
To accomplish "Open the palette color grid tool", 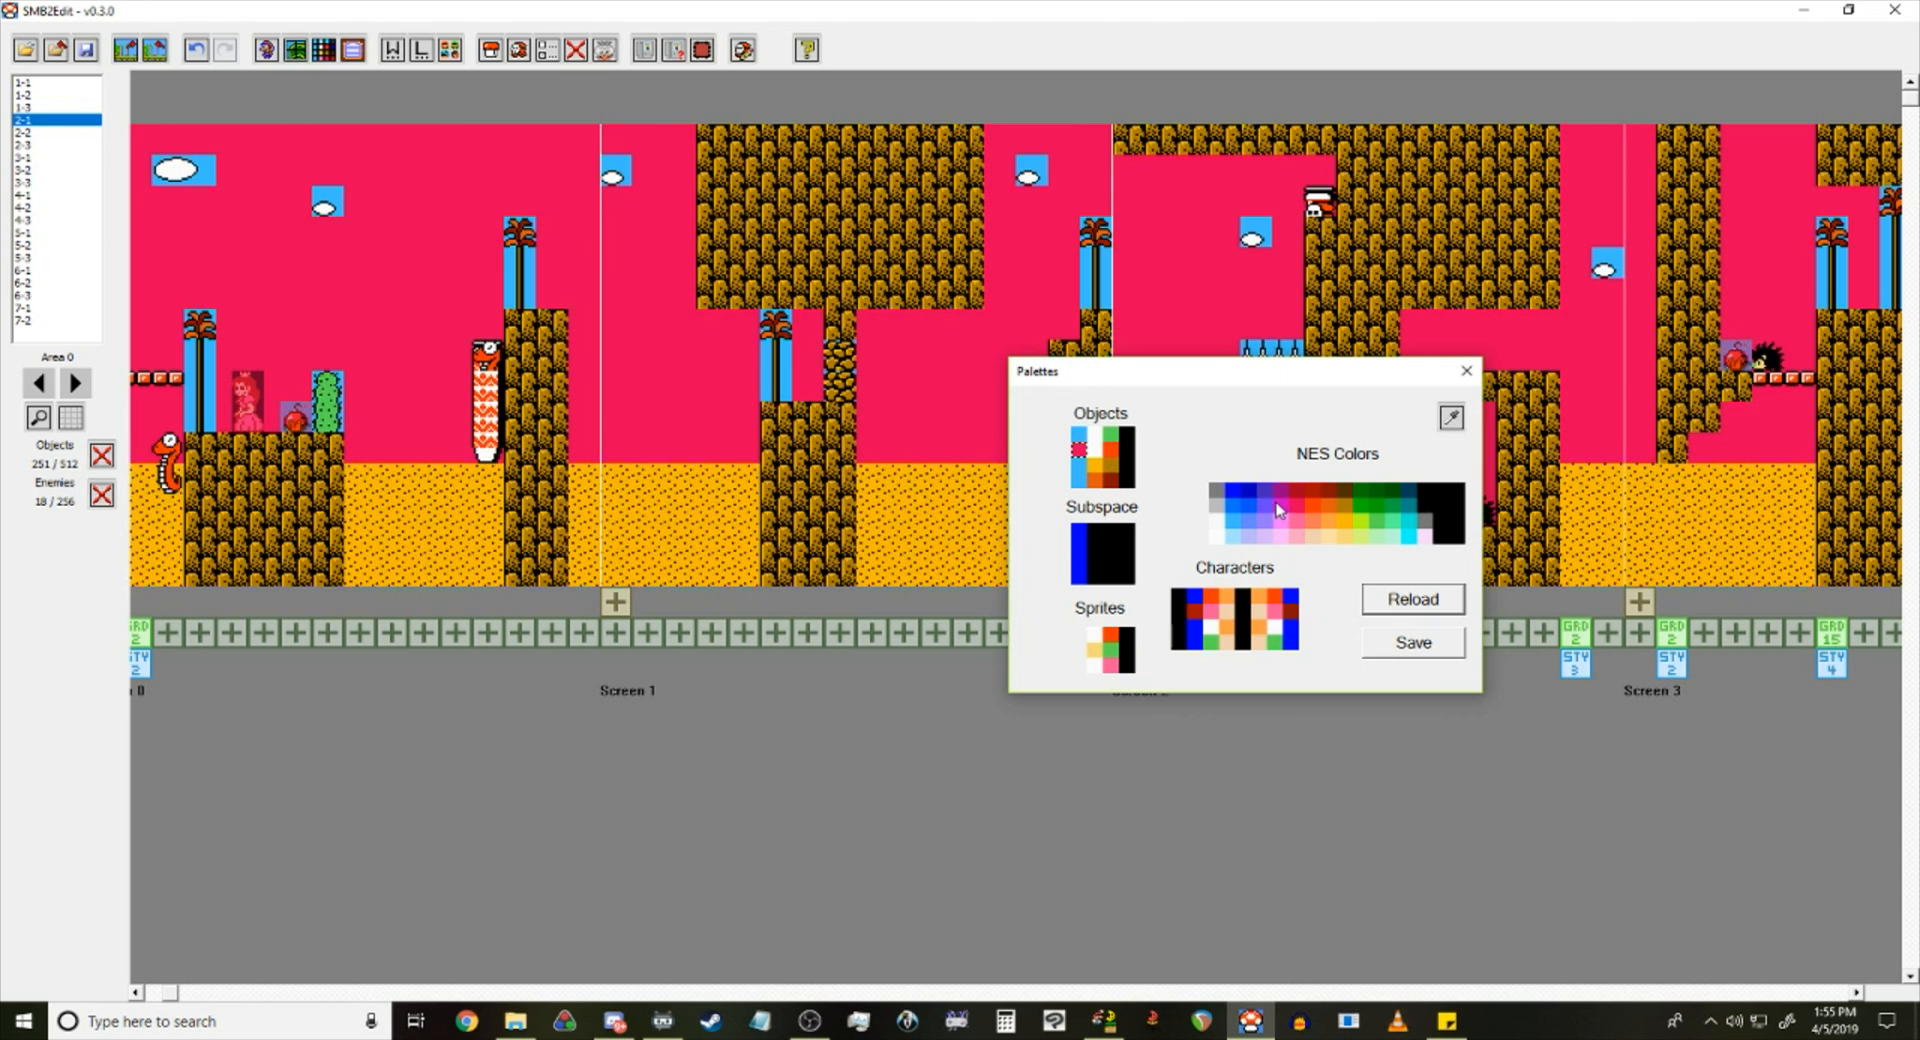I will [324, 50].
